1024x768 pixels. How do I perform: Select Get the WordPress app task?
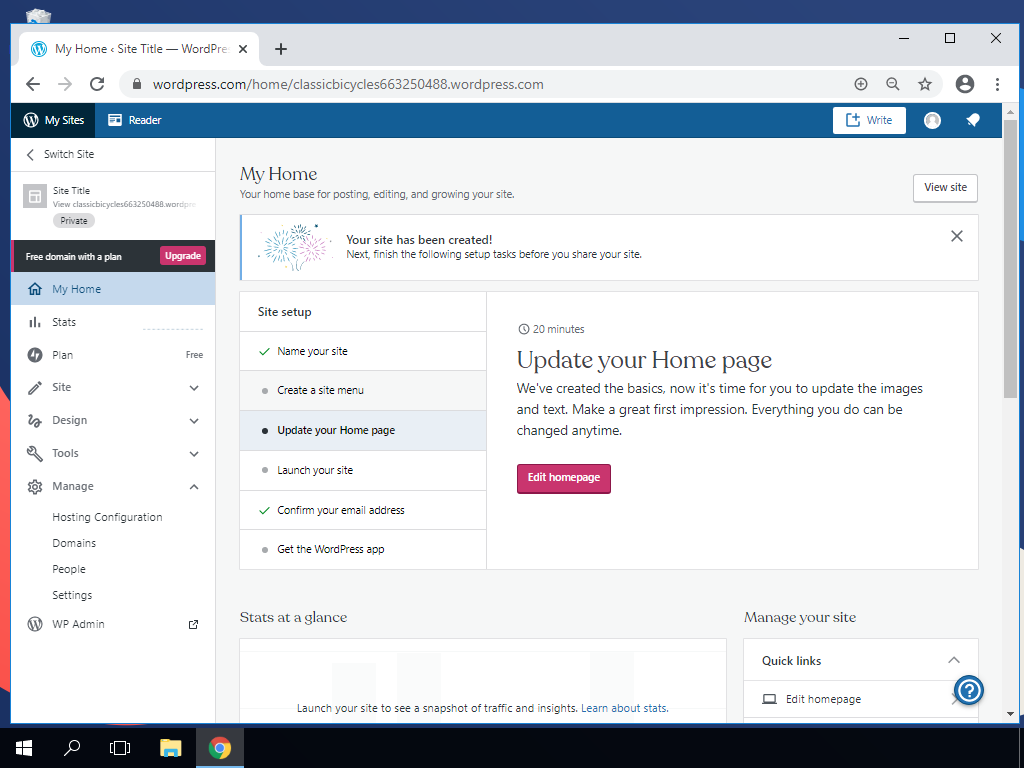click(363, 549)
